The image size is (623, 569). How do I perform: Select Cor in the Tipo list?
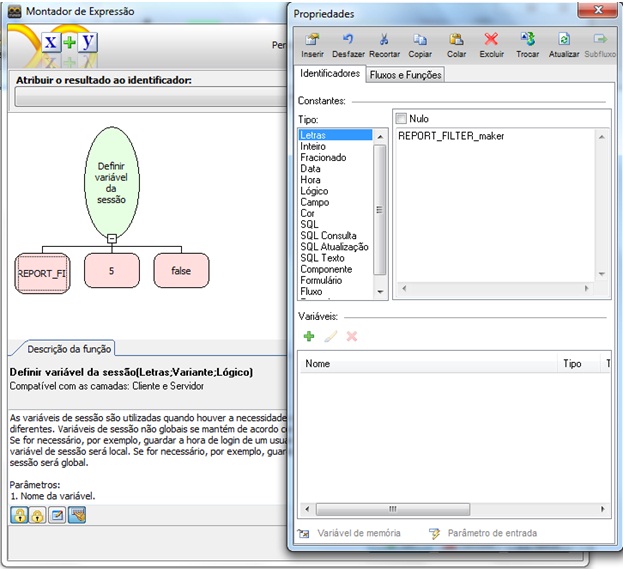tap(335, 213)
